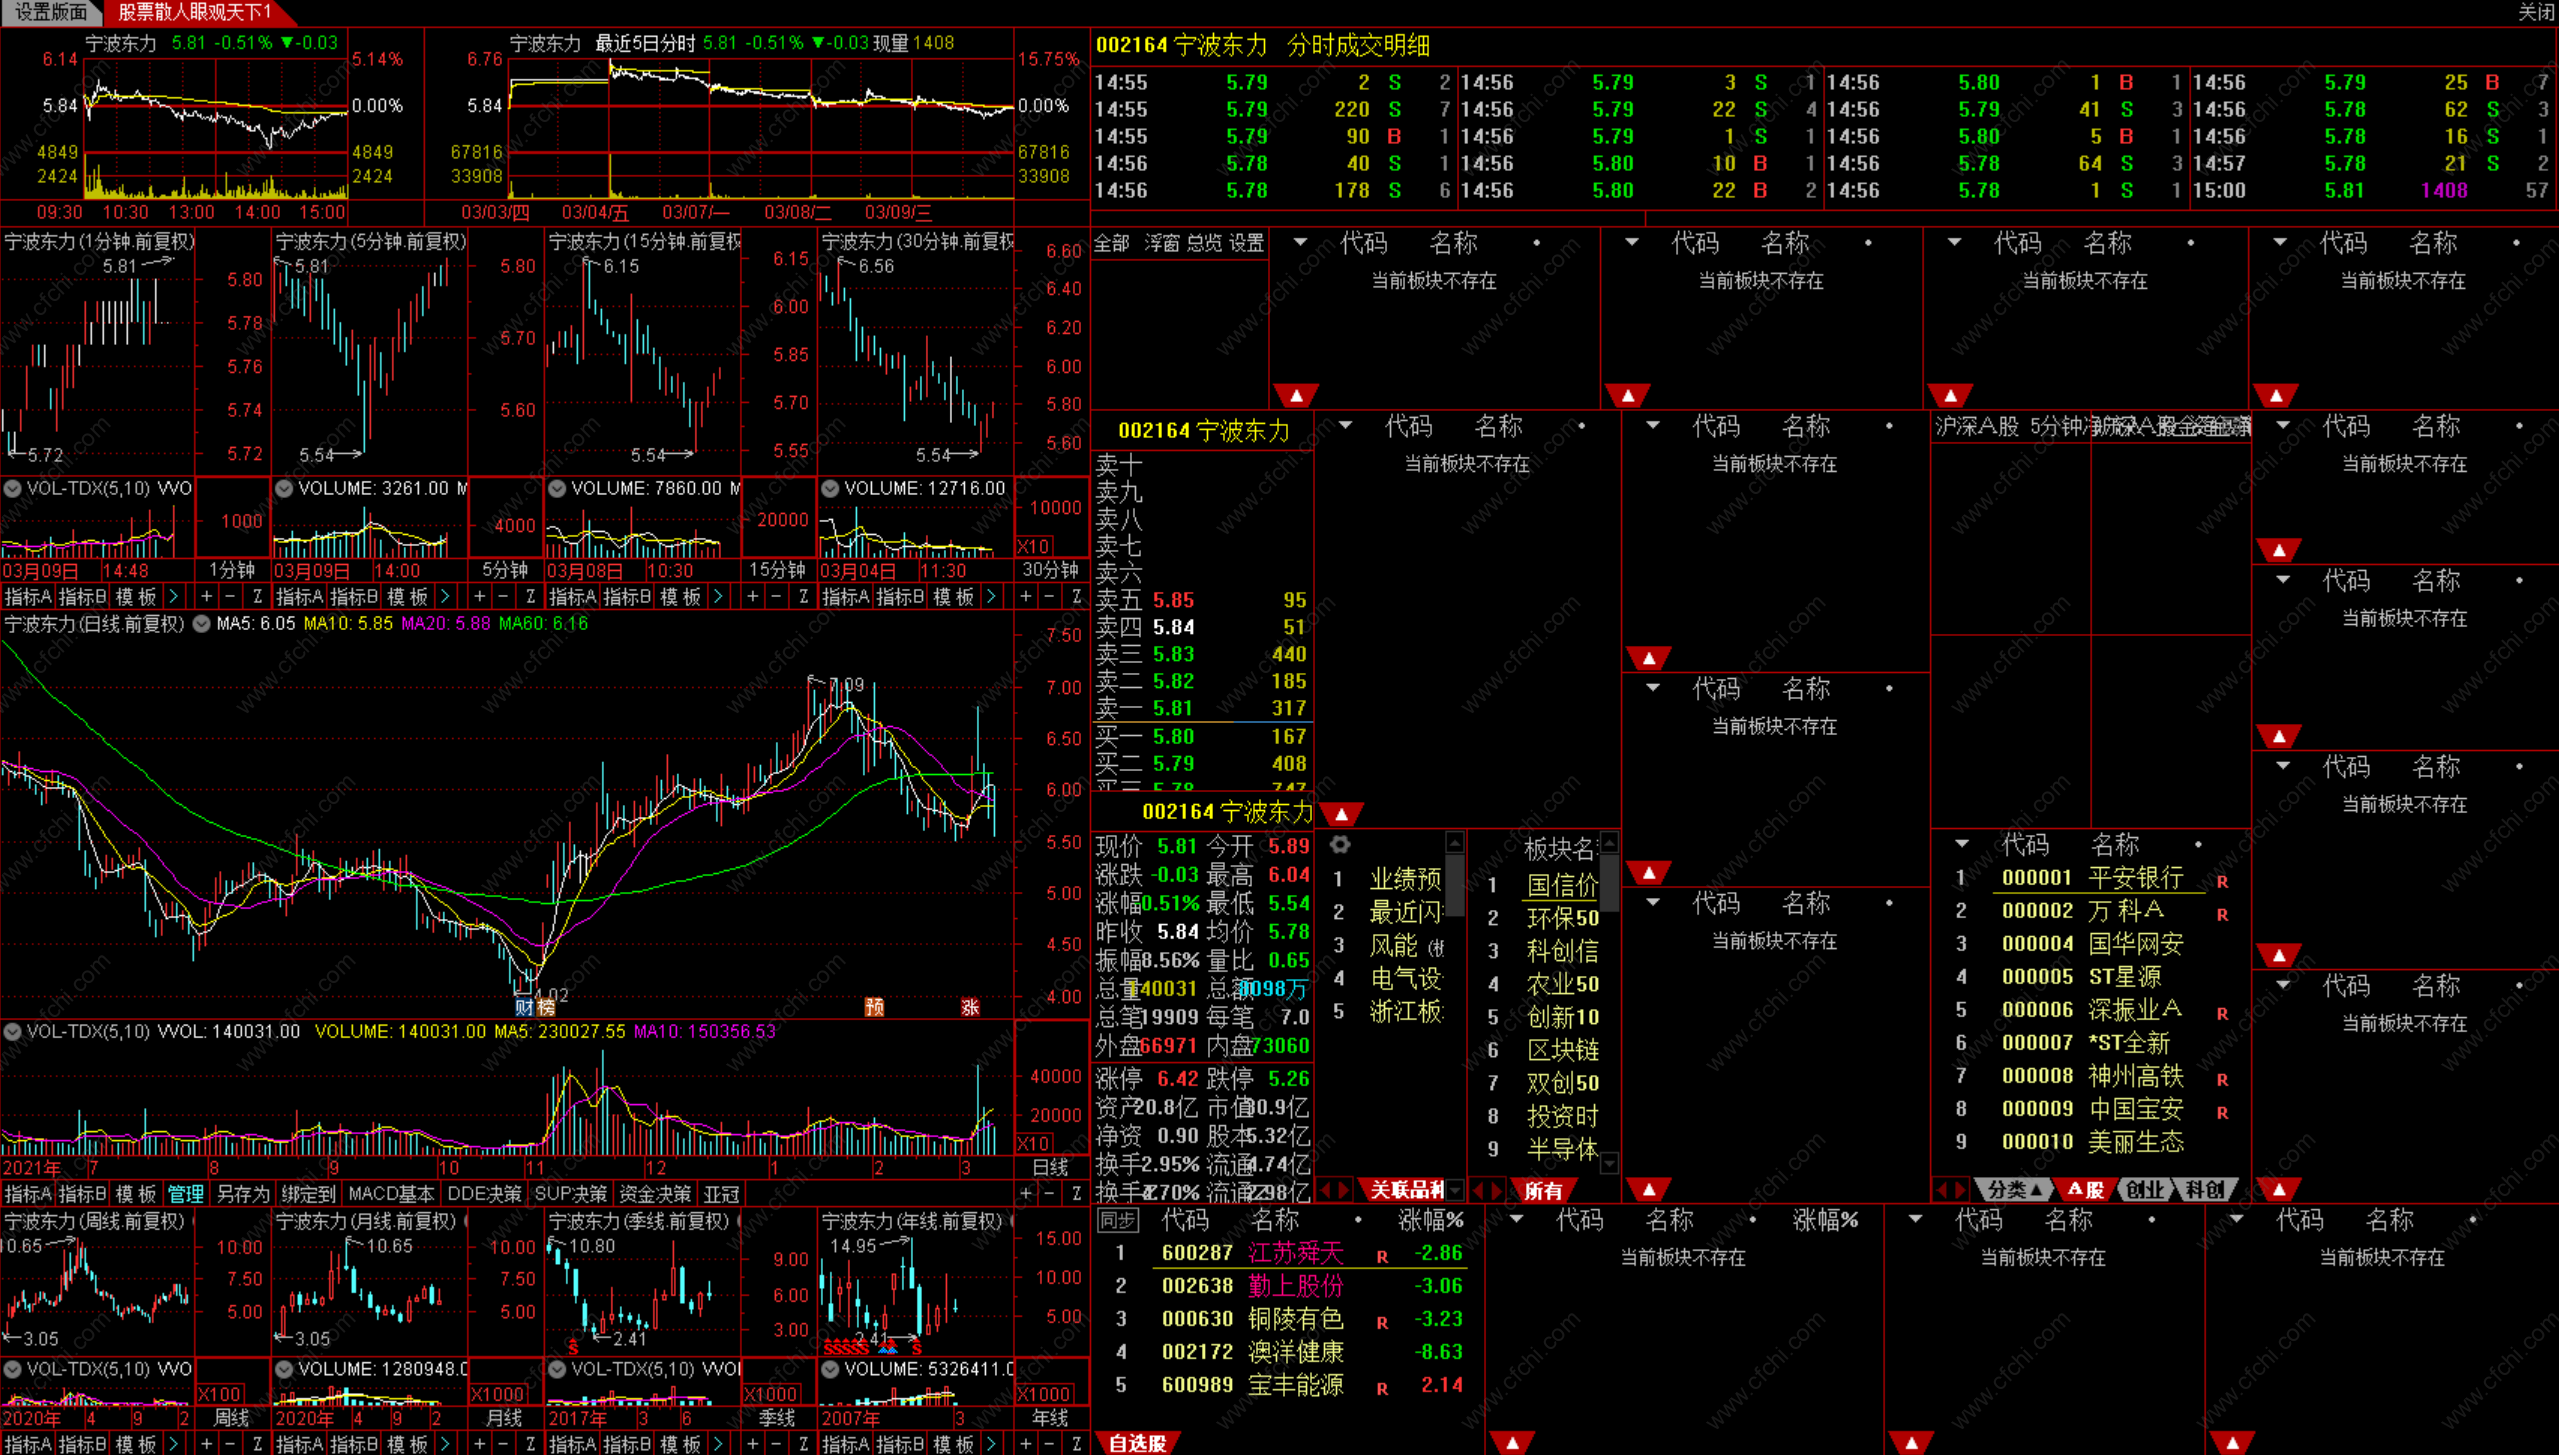The width and height of the screenshot is (2559, 1455).
Task: Switch to 设置版面 tab
Action: point(50,12)
